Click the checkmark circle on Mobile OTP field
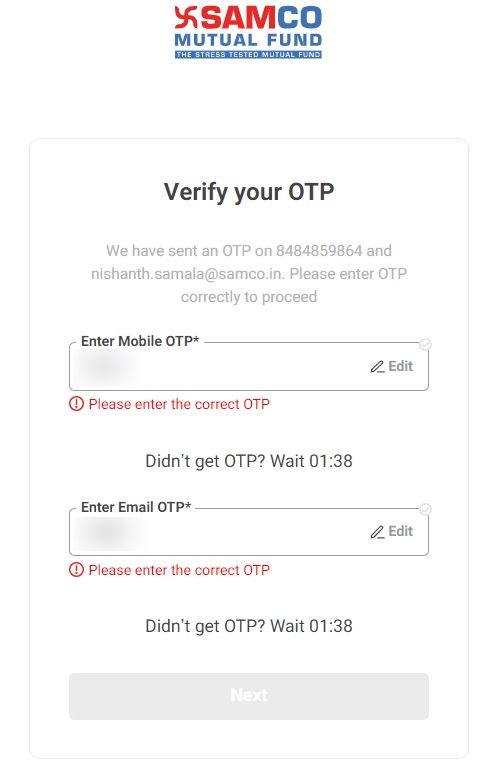Image resolution: width=492 pixels, height=766 pixels. [426, 344]
